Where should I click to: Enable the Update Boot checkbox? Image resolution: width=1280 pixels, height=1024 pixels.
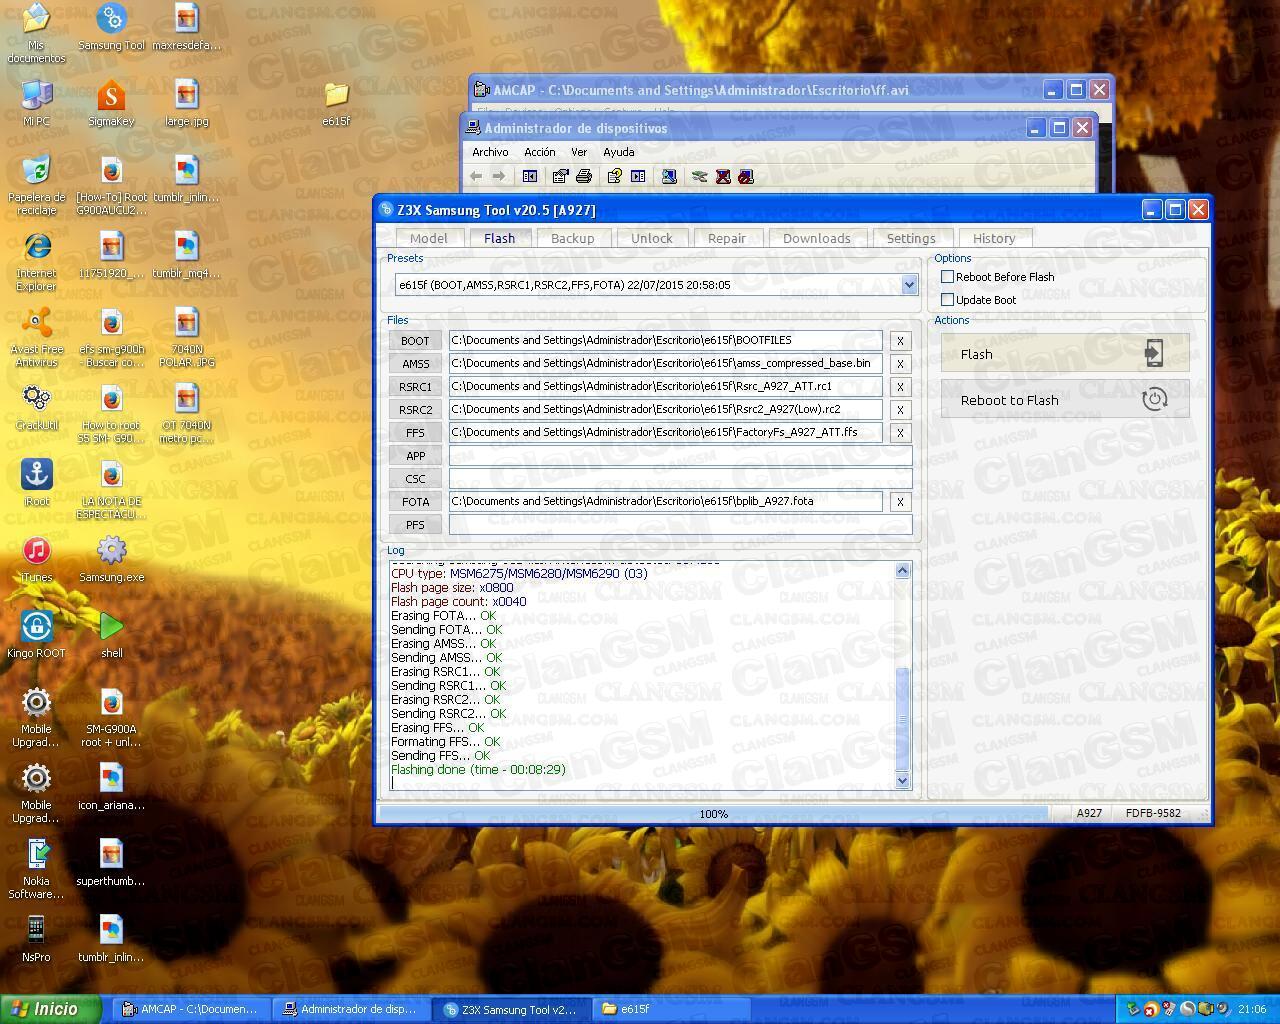click(947, 300)
